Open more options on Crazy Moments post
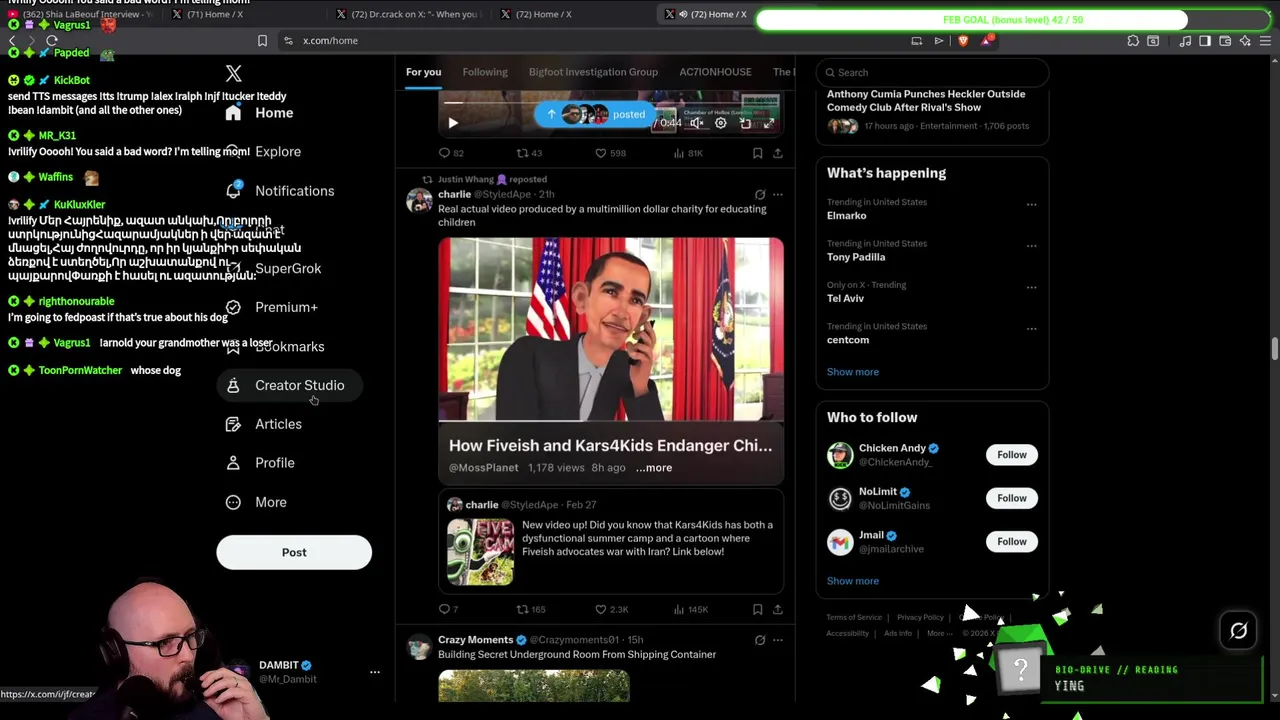The image size is (1280, 720). 777,640
